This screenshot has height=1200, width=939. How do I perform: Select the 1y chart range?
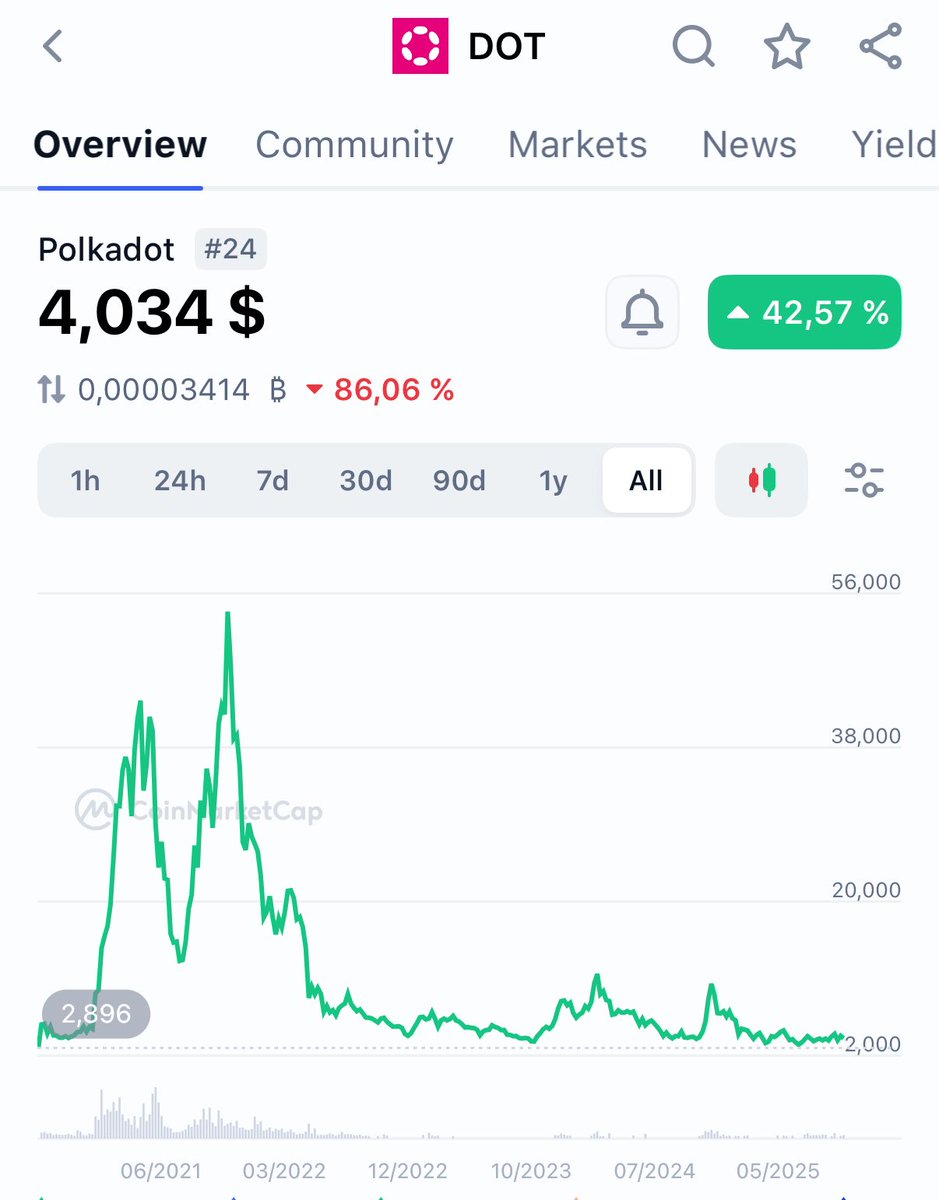tap(553, 481)
